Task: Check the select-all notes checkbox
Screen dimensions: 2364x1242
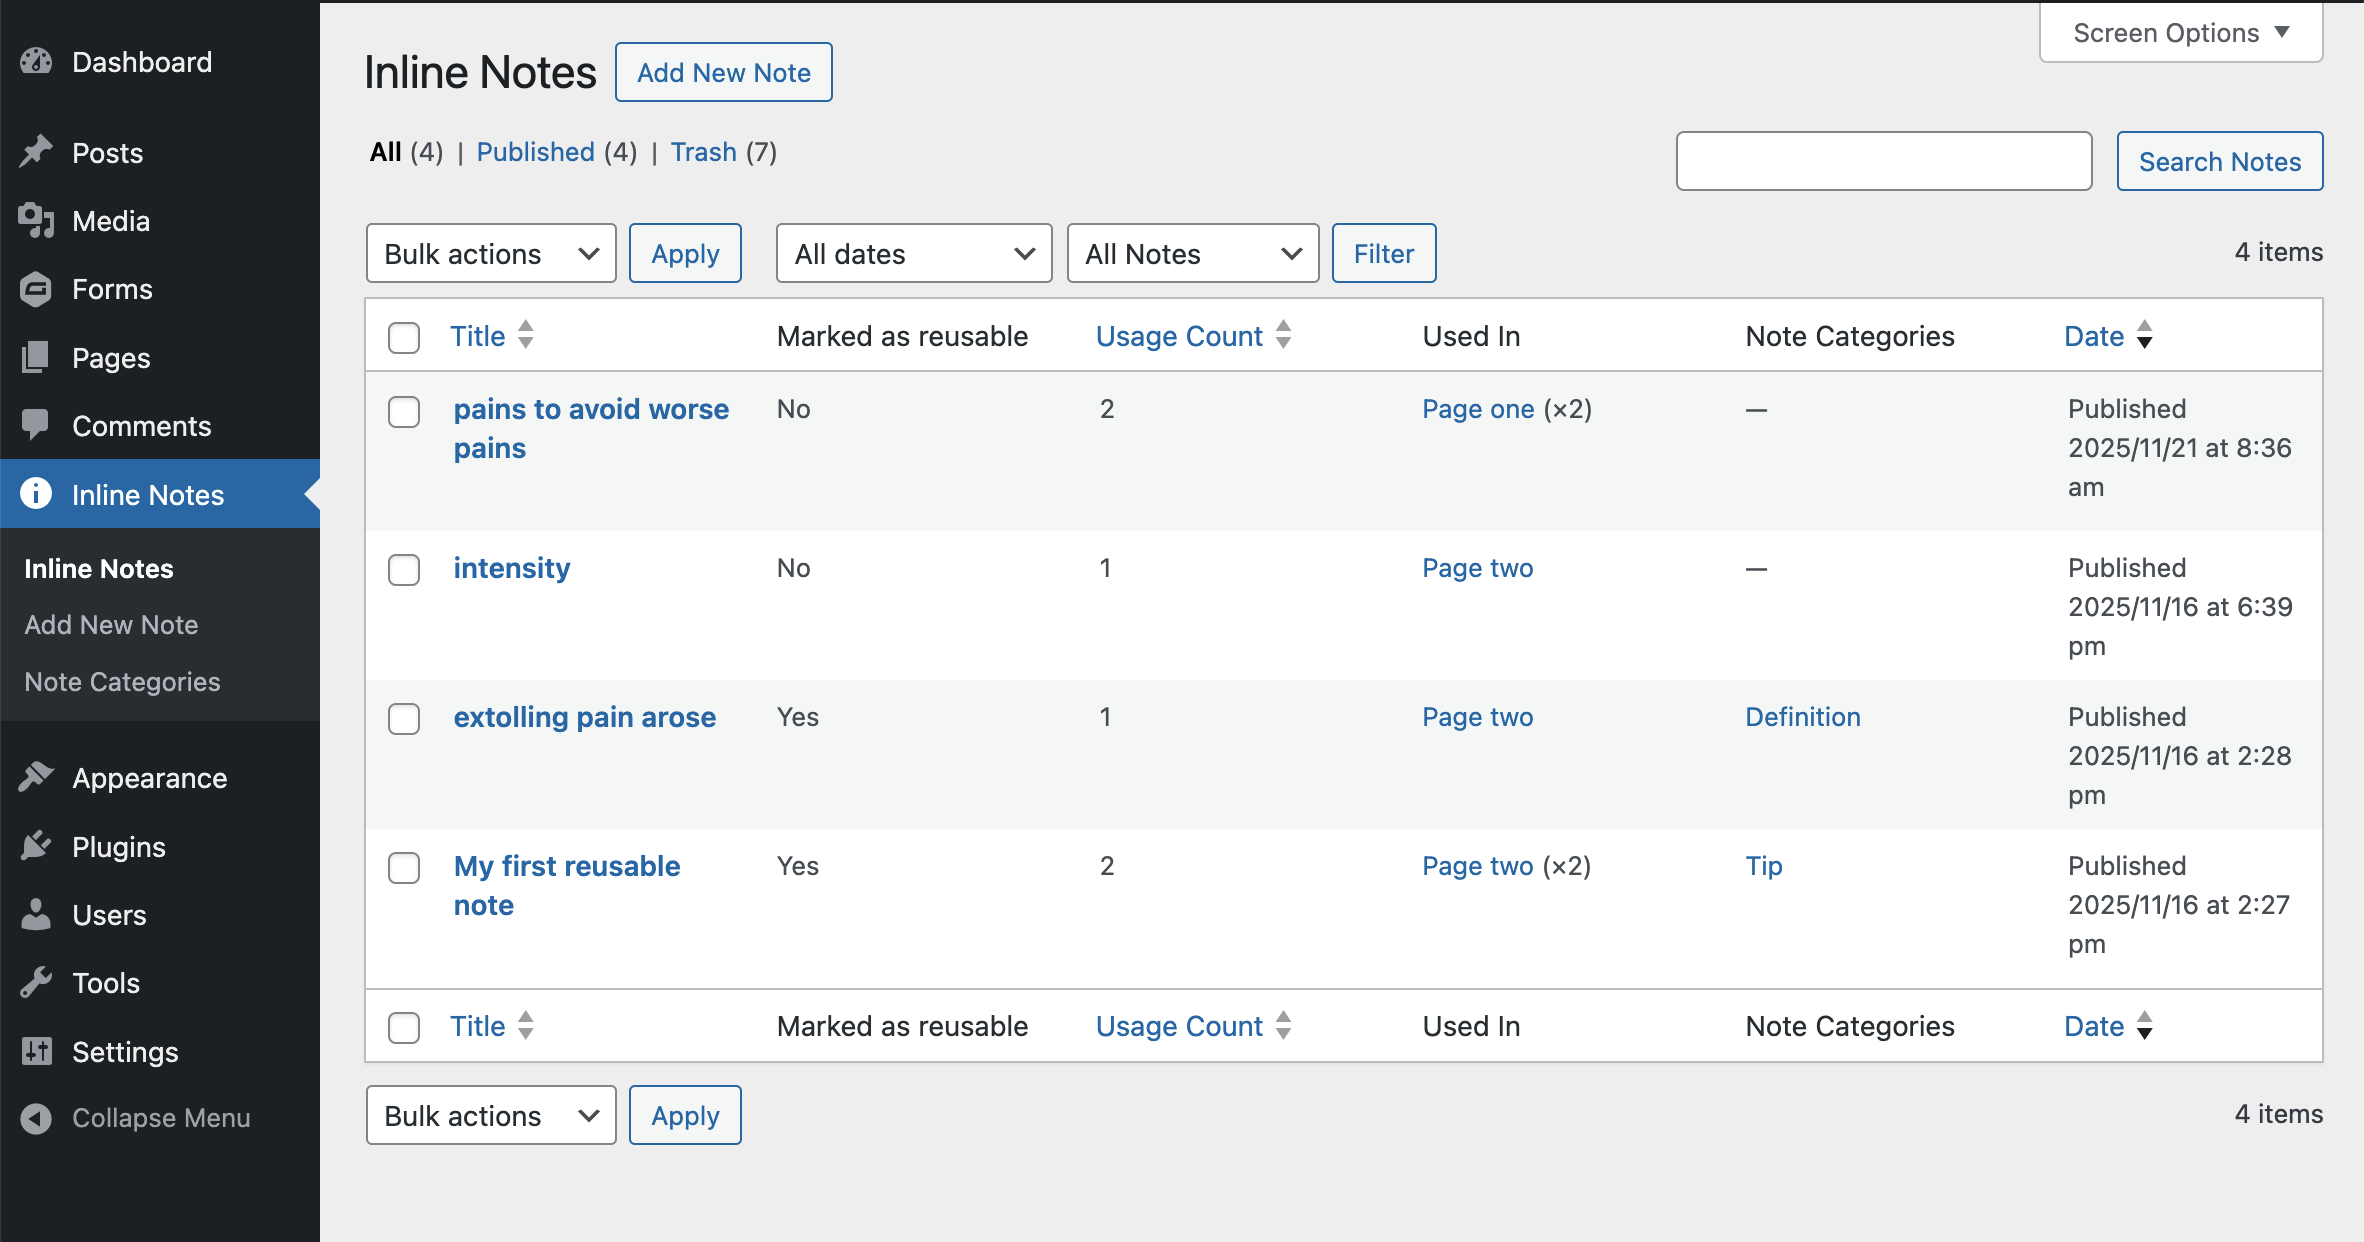Action: [x=404, y=338]
